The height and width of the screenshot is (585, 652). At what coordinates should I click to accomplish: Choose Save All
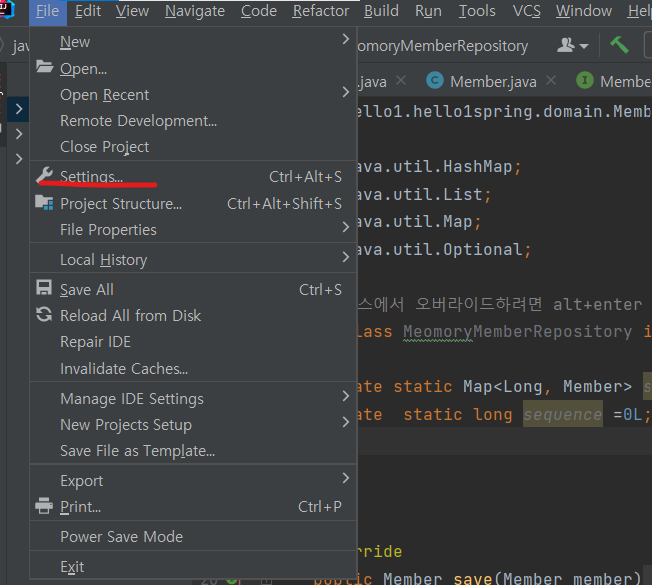click(x=193, y=290)
